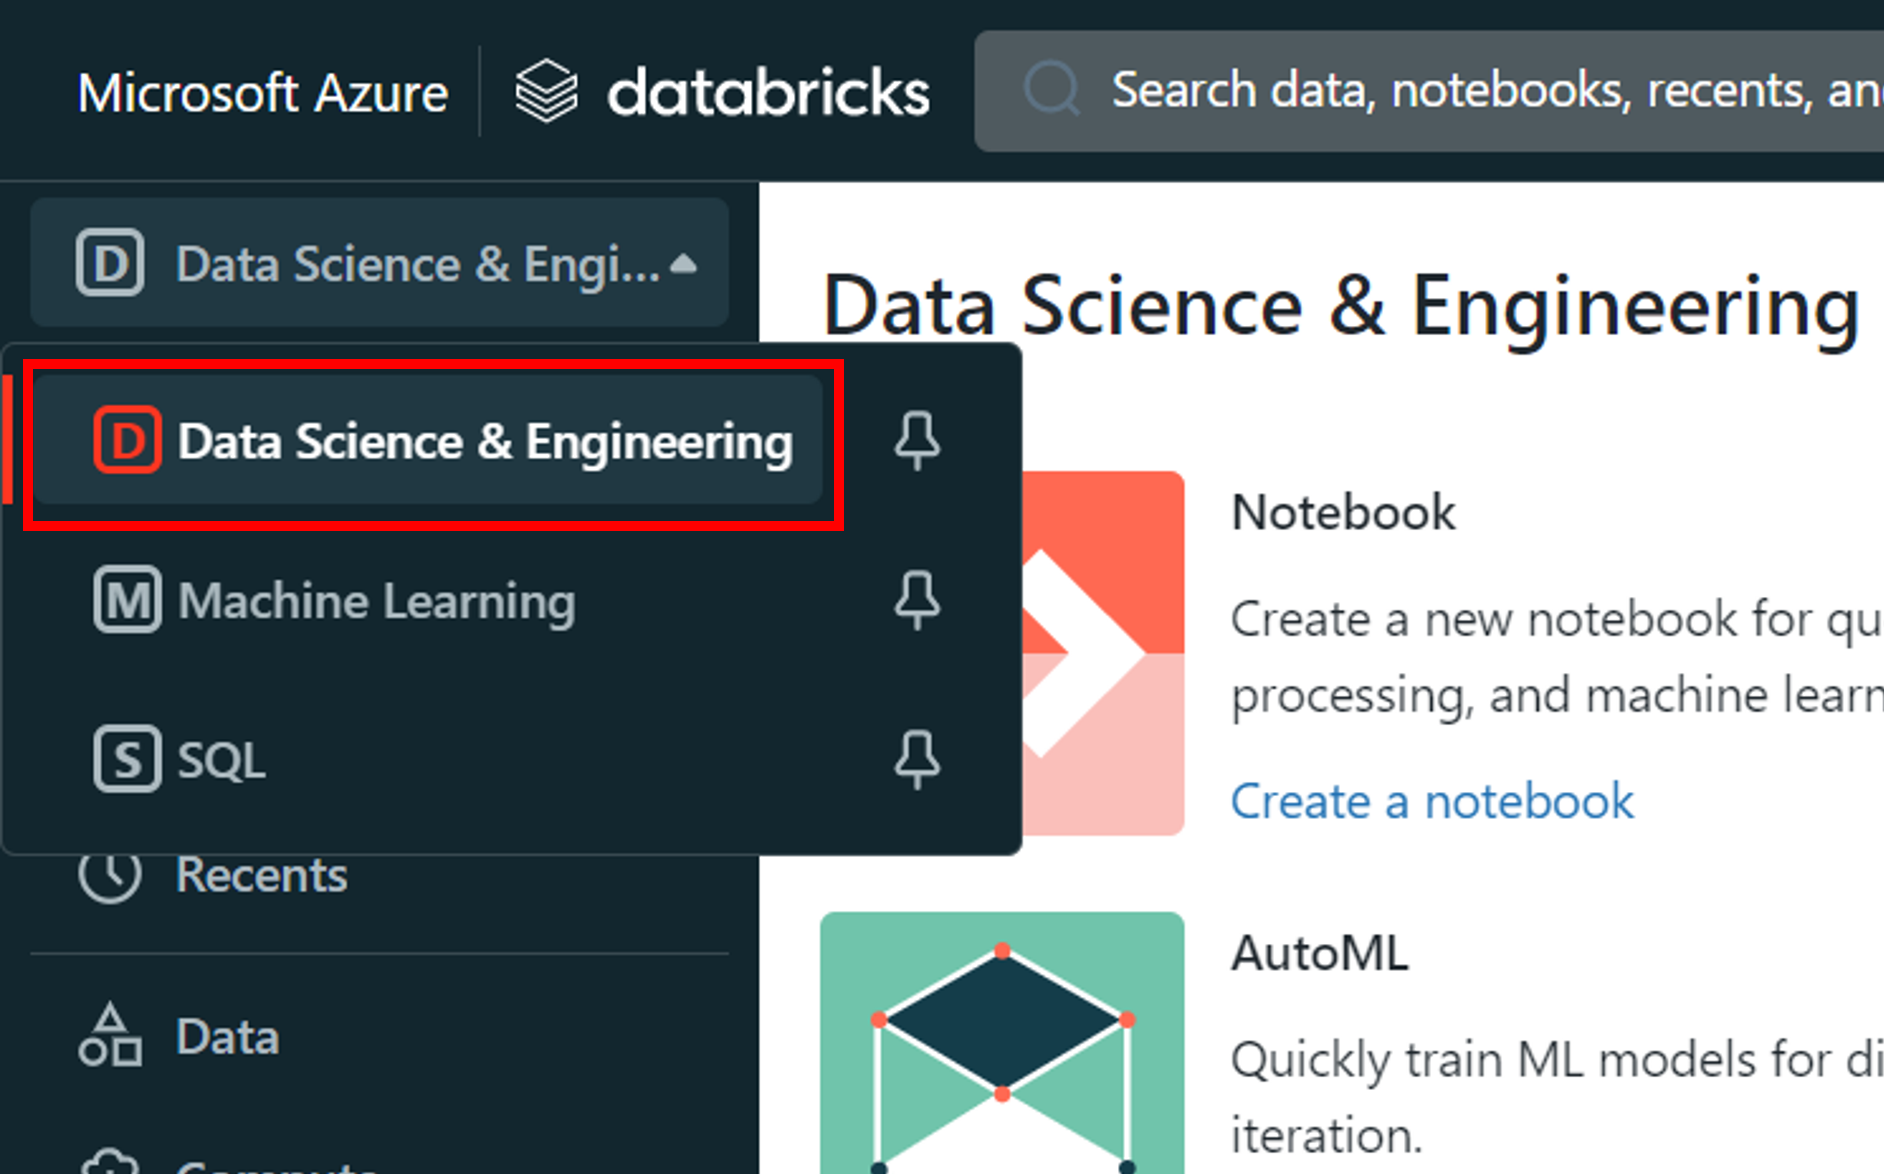Click the M Machine Learning icon
1884x1174 pixels.
tap(127, 600)
